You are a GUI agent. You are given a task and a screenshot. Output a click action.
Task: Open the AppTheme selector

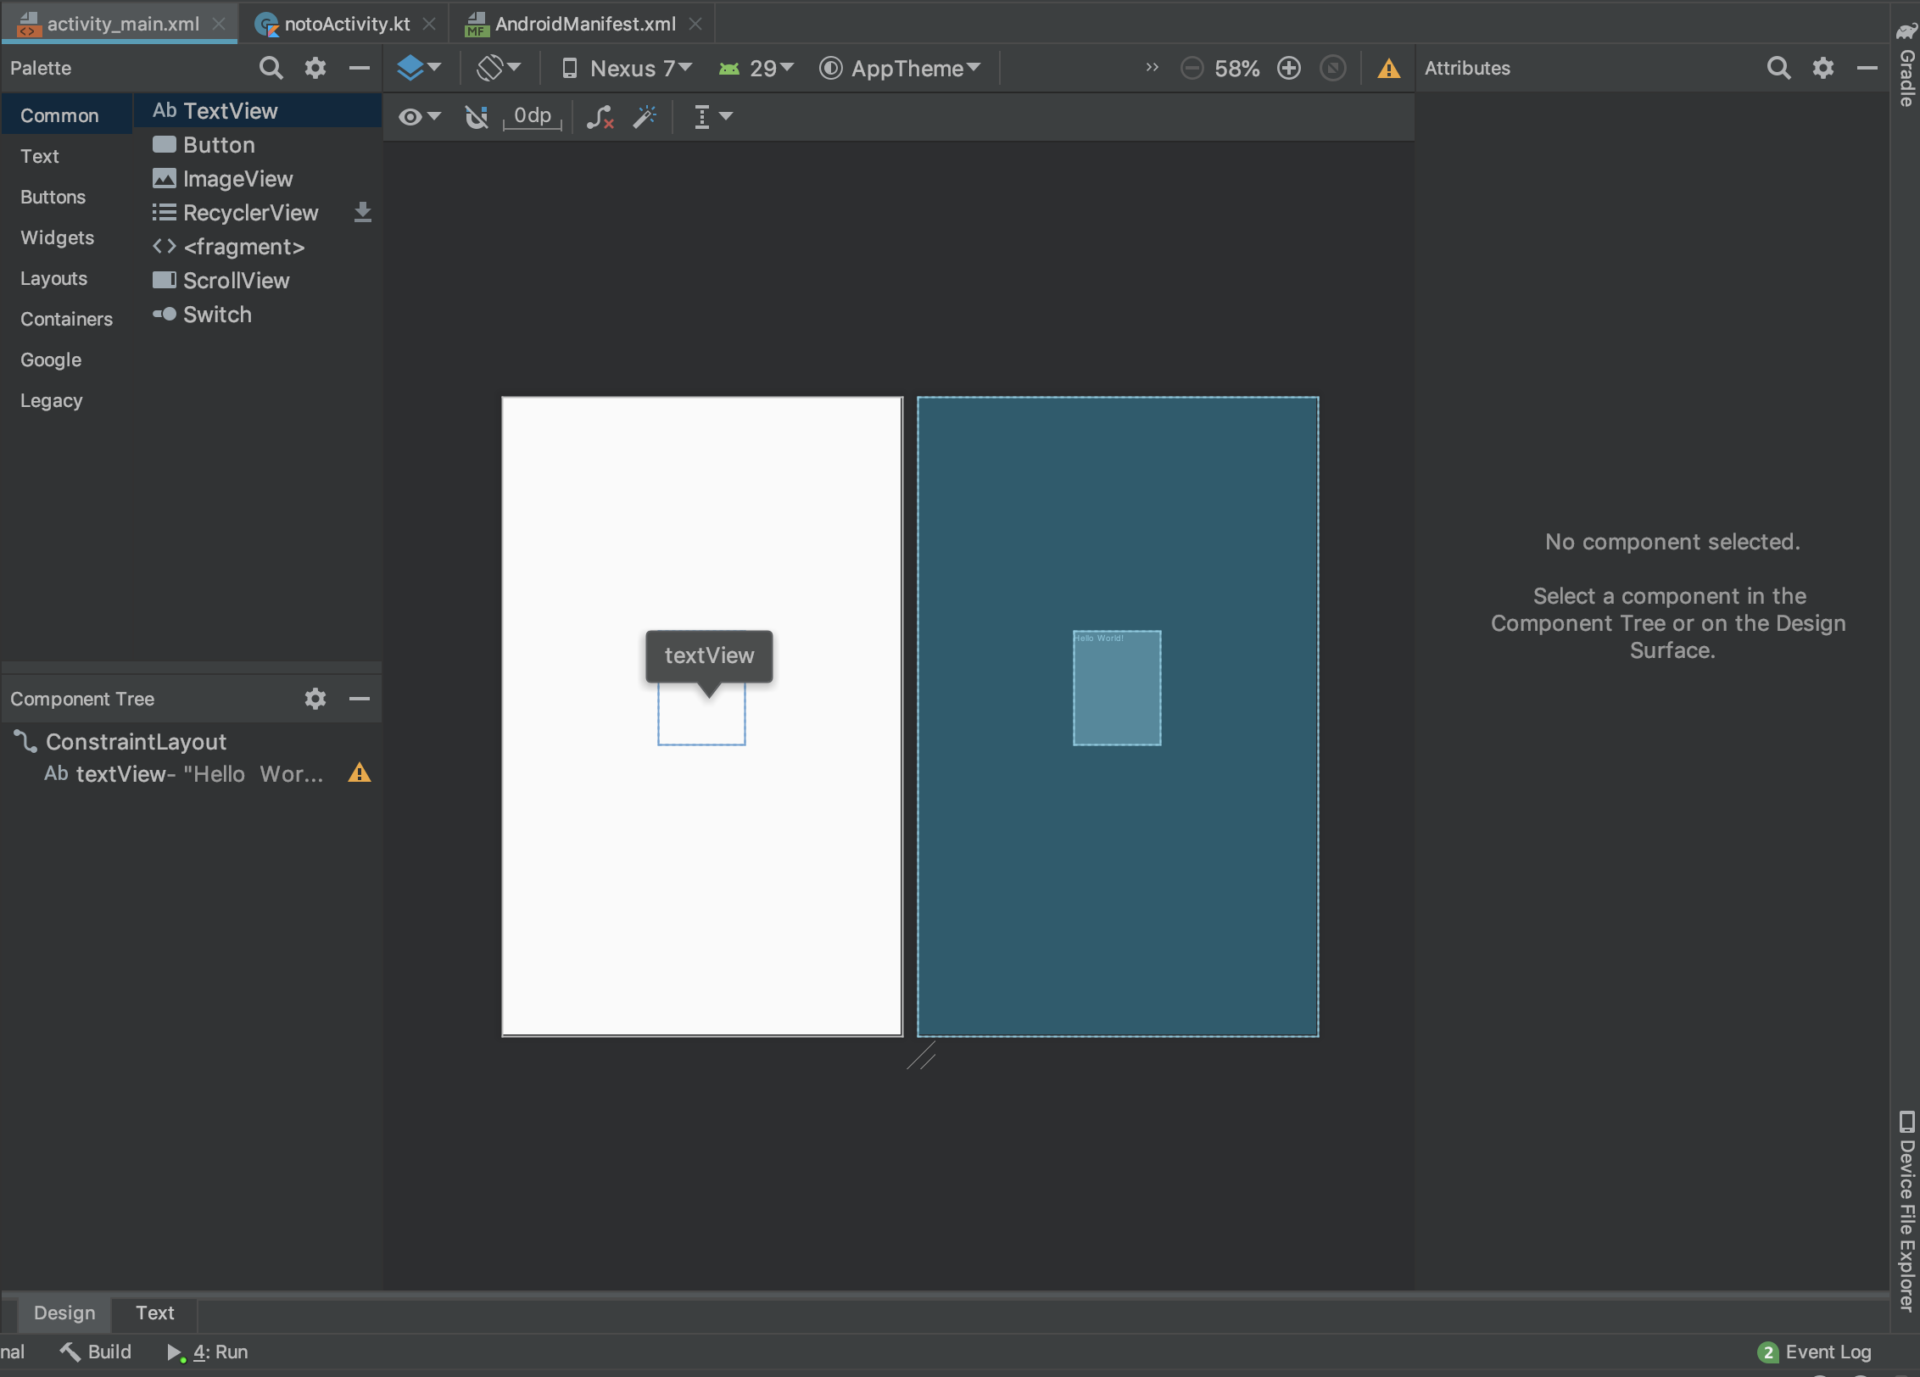pos(898,68)
